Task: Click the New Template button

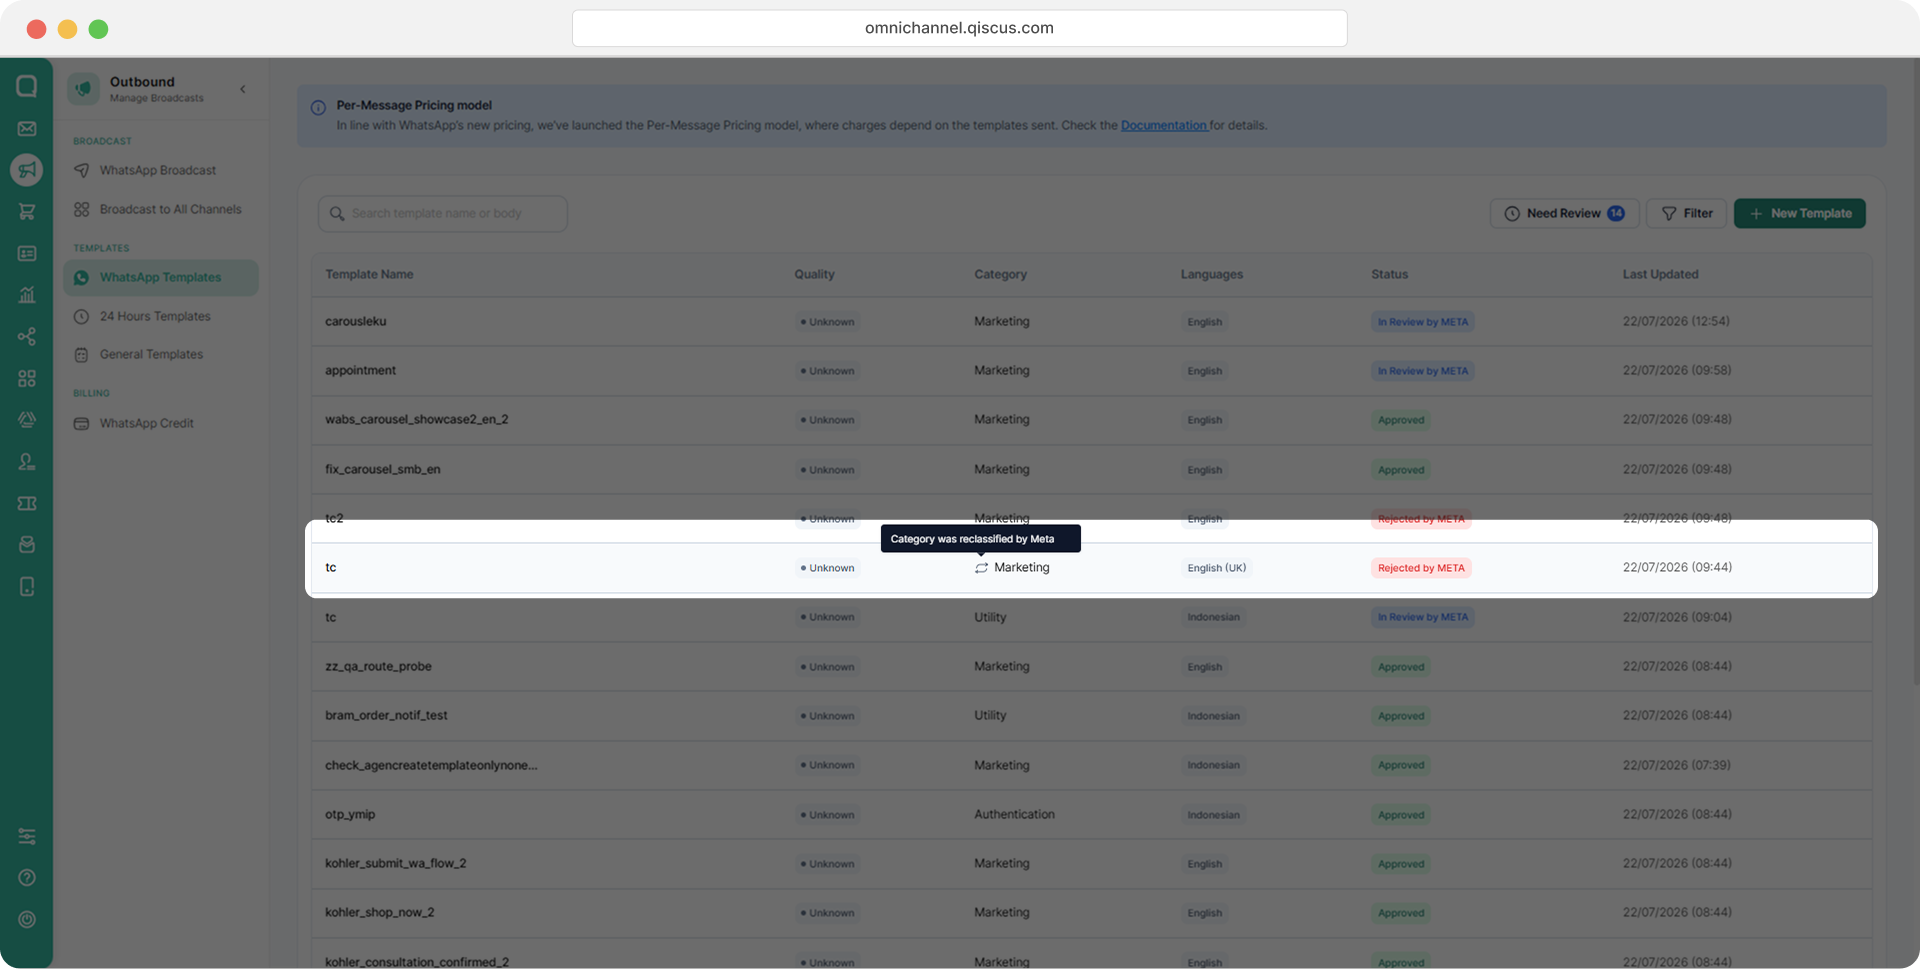Action: click(1799, 213)
